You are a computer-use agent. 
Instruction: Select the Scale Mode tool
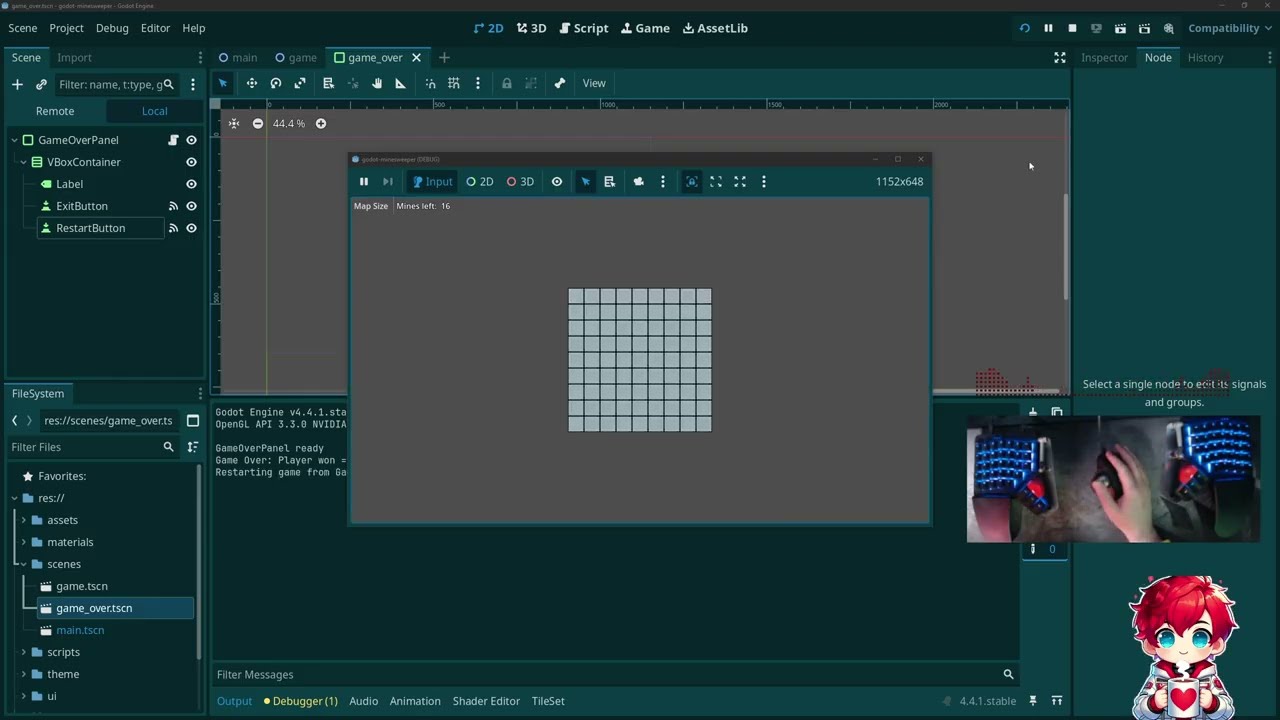coord(300,83)
